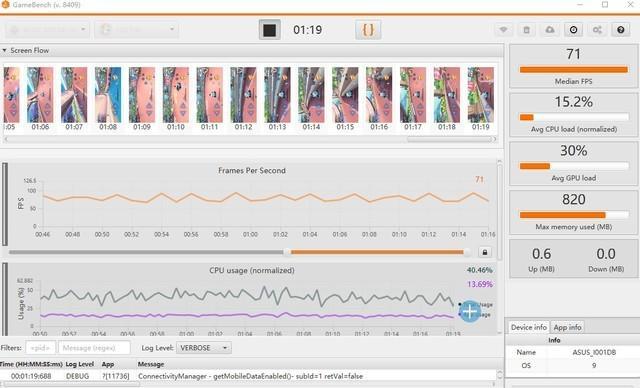Click the Message regex filter field

94,348
